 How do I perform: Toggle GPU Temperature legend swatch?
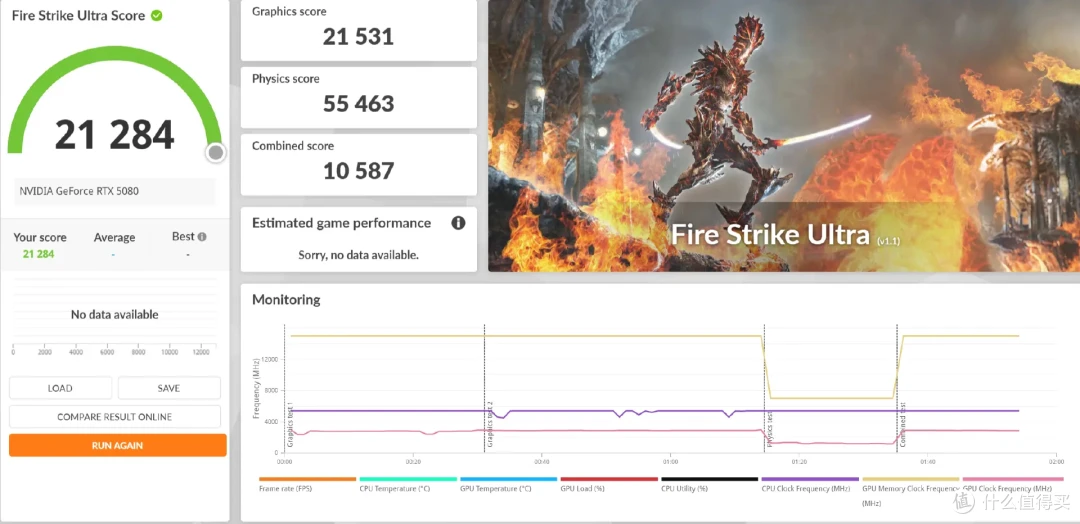pos(508,479)
